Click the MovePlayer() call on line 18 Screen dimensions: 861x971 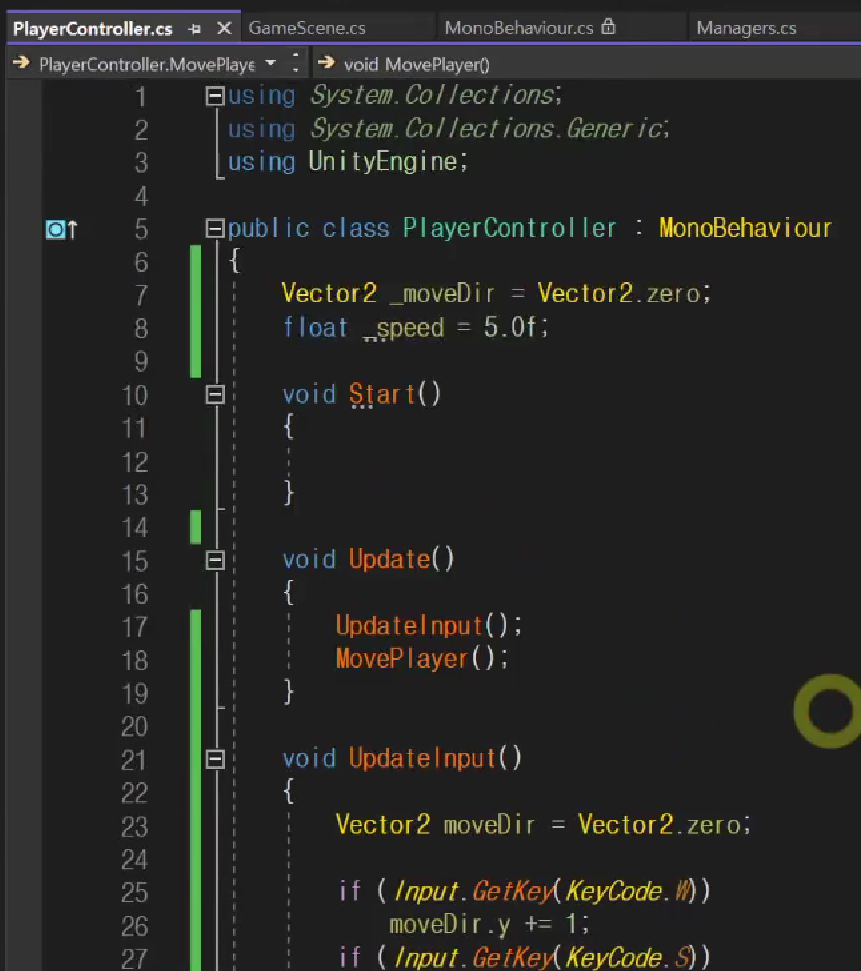tap(401, 660)
